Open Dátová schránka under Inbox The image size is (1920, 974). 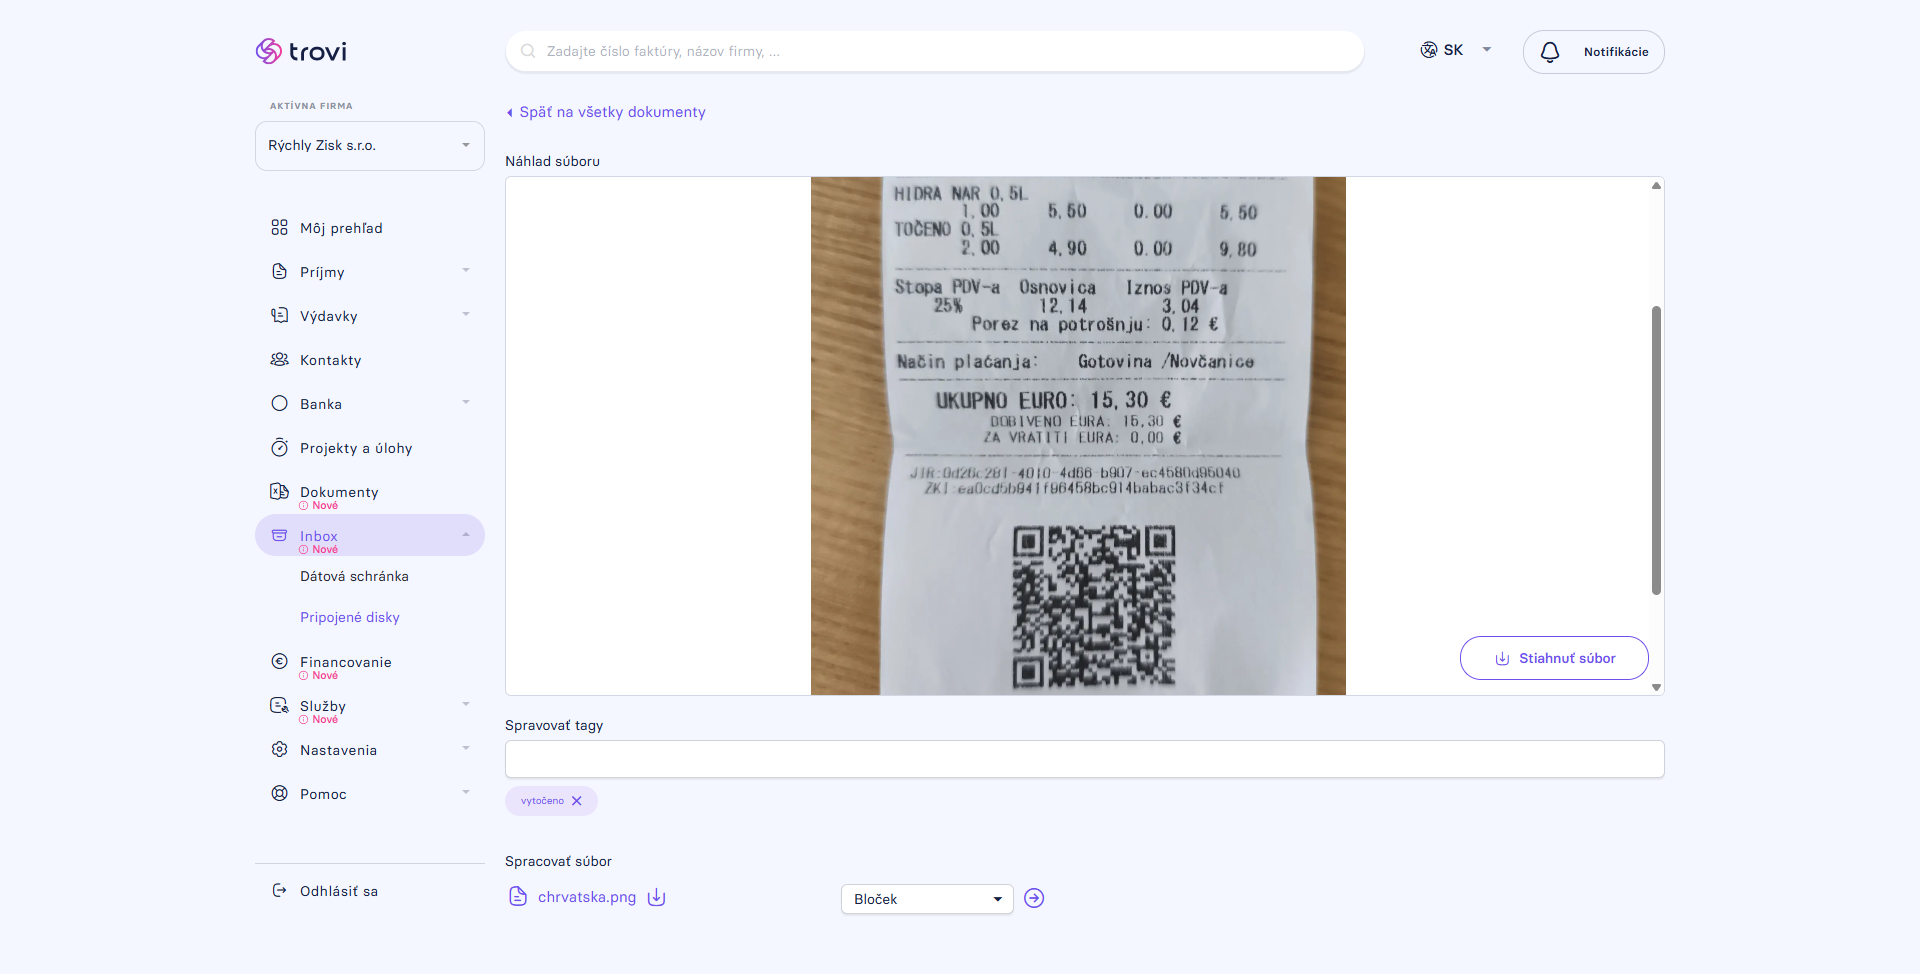354,576
